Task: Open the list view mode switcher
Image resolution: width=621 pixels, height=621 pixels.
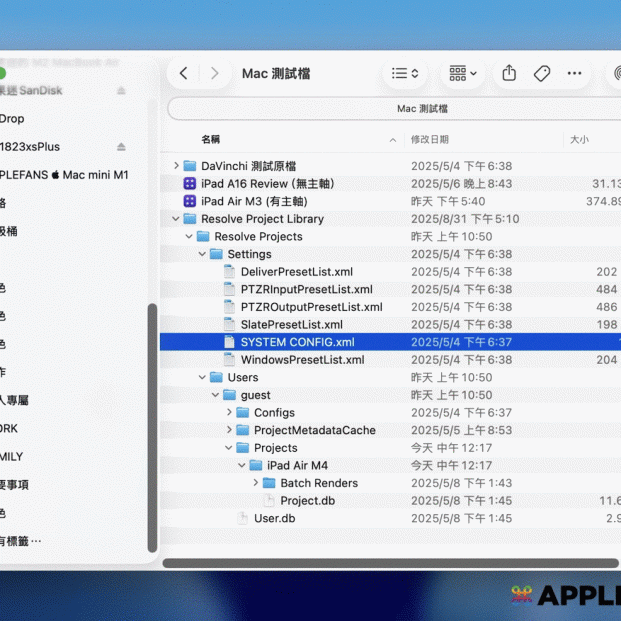Action: [405, 74]
